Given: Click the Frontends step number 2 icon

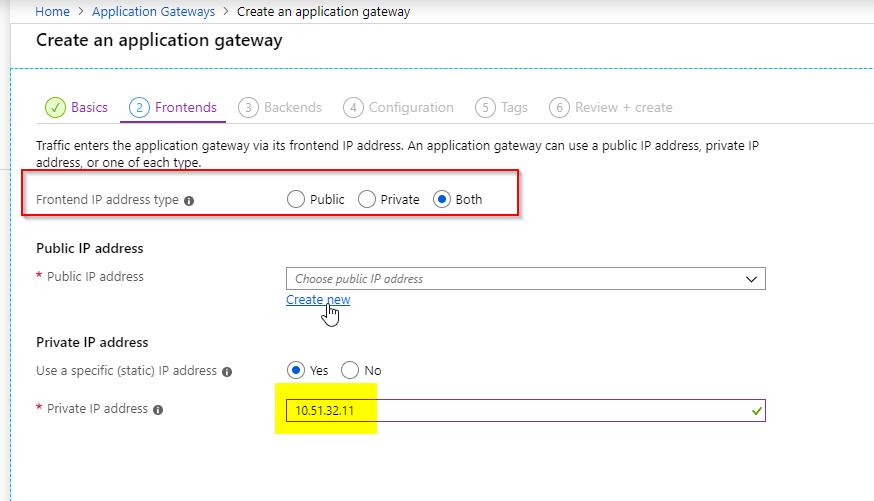Looking at the screenshot, I should click(x=140, y=107).
